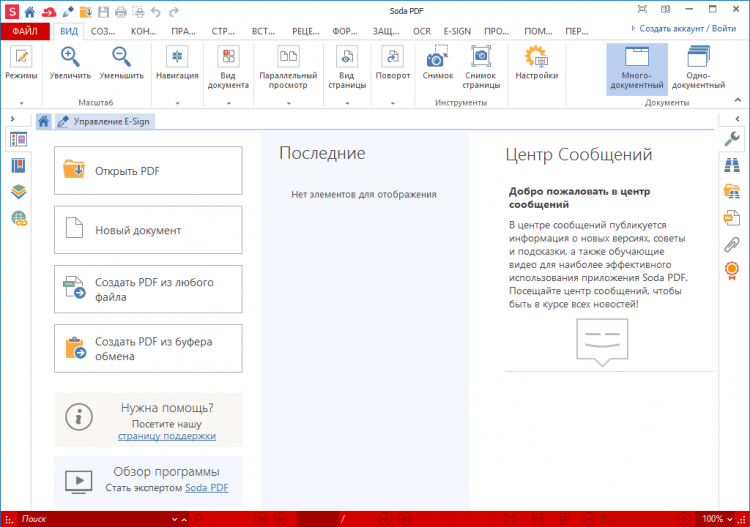Screen dimensions: 750x527
Task: Select Одно-документный mode
Action: click(698, 69)
